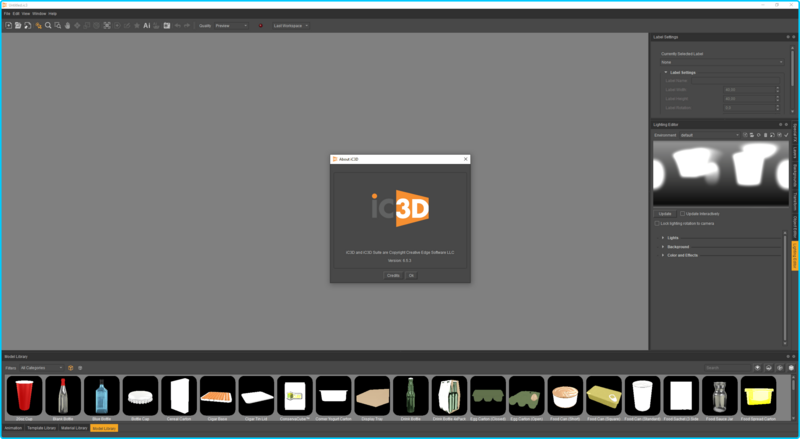Open the Window menu
The image size is (800, 439).
click(39, 14)
